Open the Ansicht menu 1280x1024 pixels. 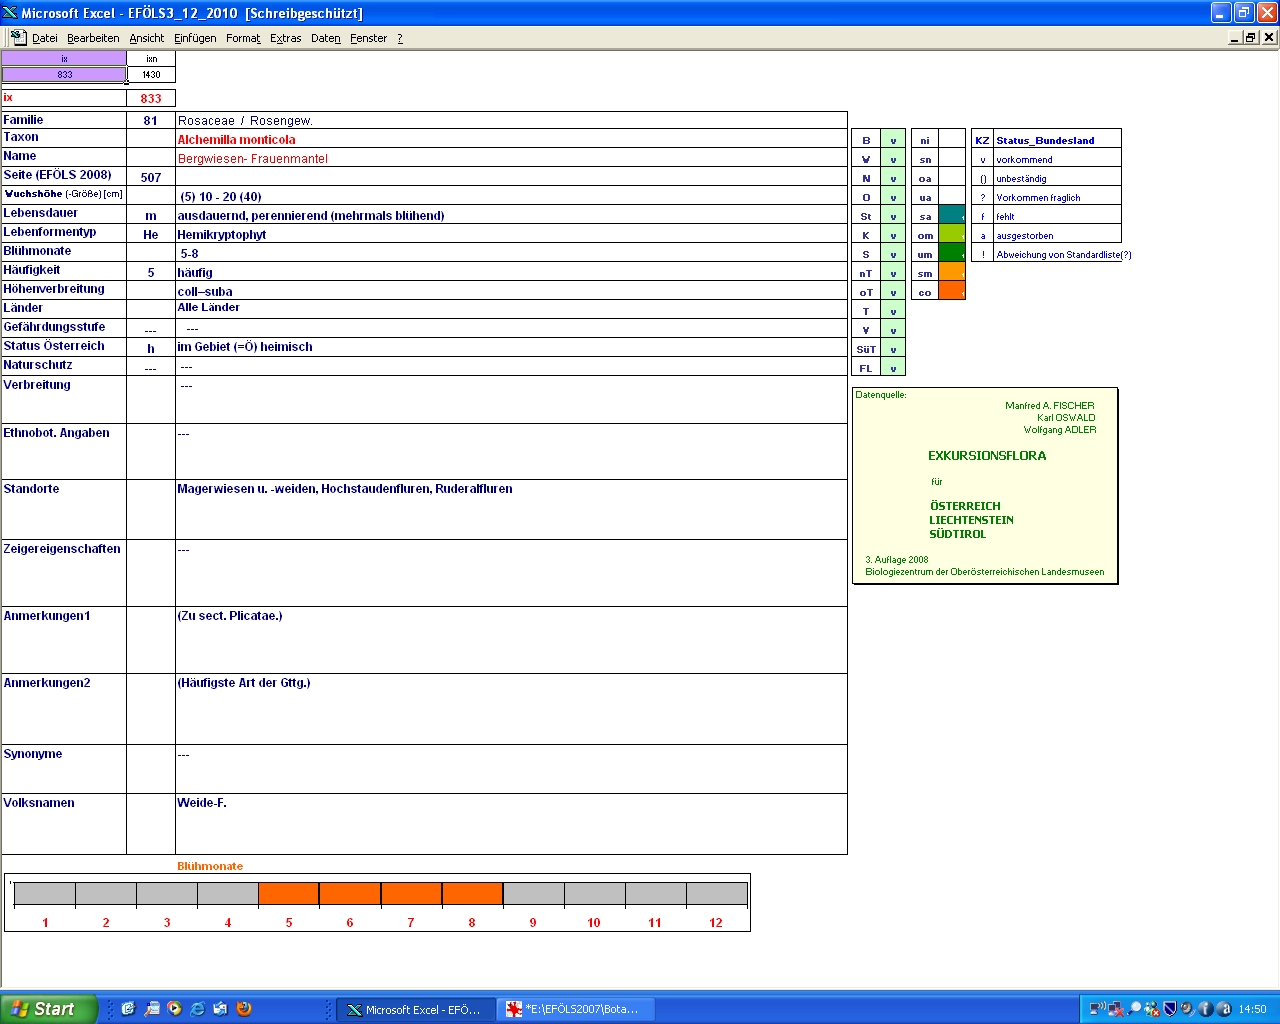click(146, 38)
